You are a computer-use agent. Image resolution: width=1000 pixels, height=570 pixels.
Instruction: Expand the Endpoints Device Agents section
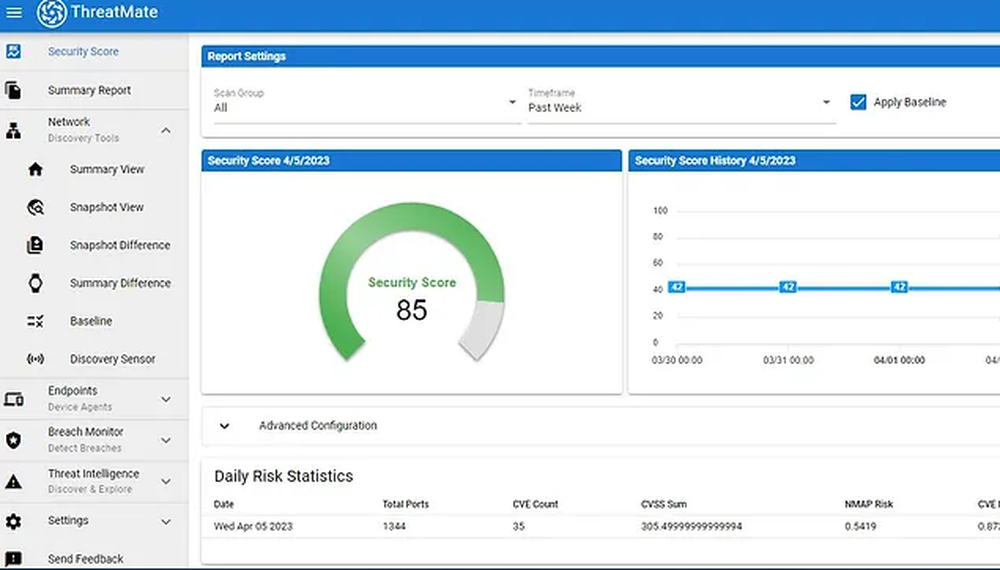[166, 399]
